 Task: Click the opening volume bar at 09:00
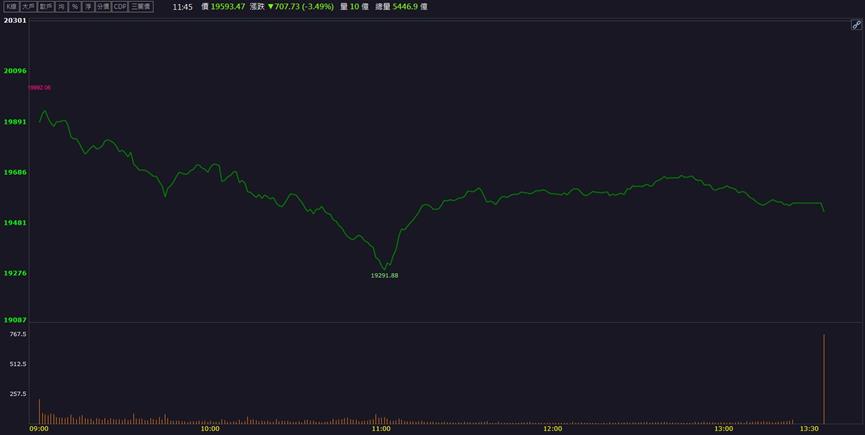tap(39, 411)
